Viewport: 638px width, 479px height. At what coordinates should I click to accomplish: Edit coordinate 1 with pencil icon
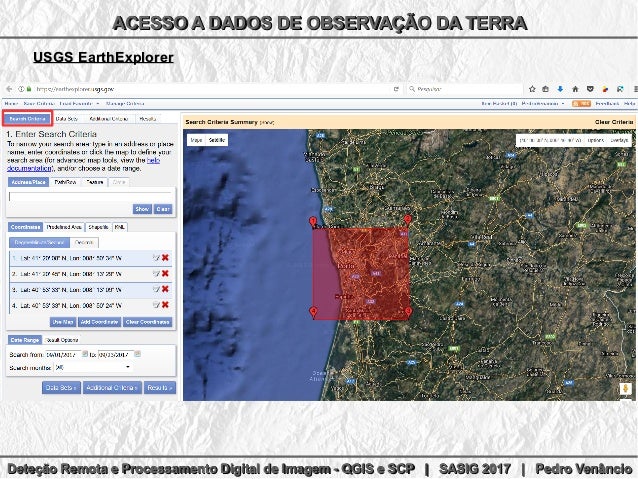pyautogui.click(x=156, y=258)
